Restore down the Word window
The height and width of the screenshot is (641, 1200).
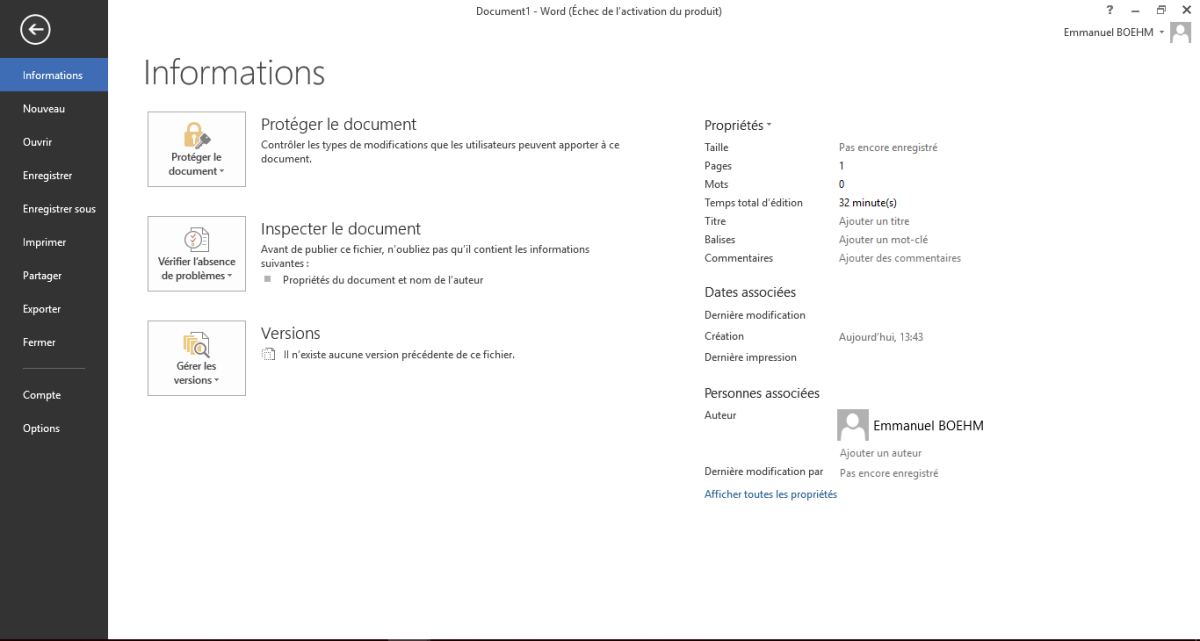coord(1161,10)
